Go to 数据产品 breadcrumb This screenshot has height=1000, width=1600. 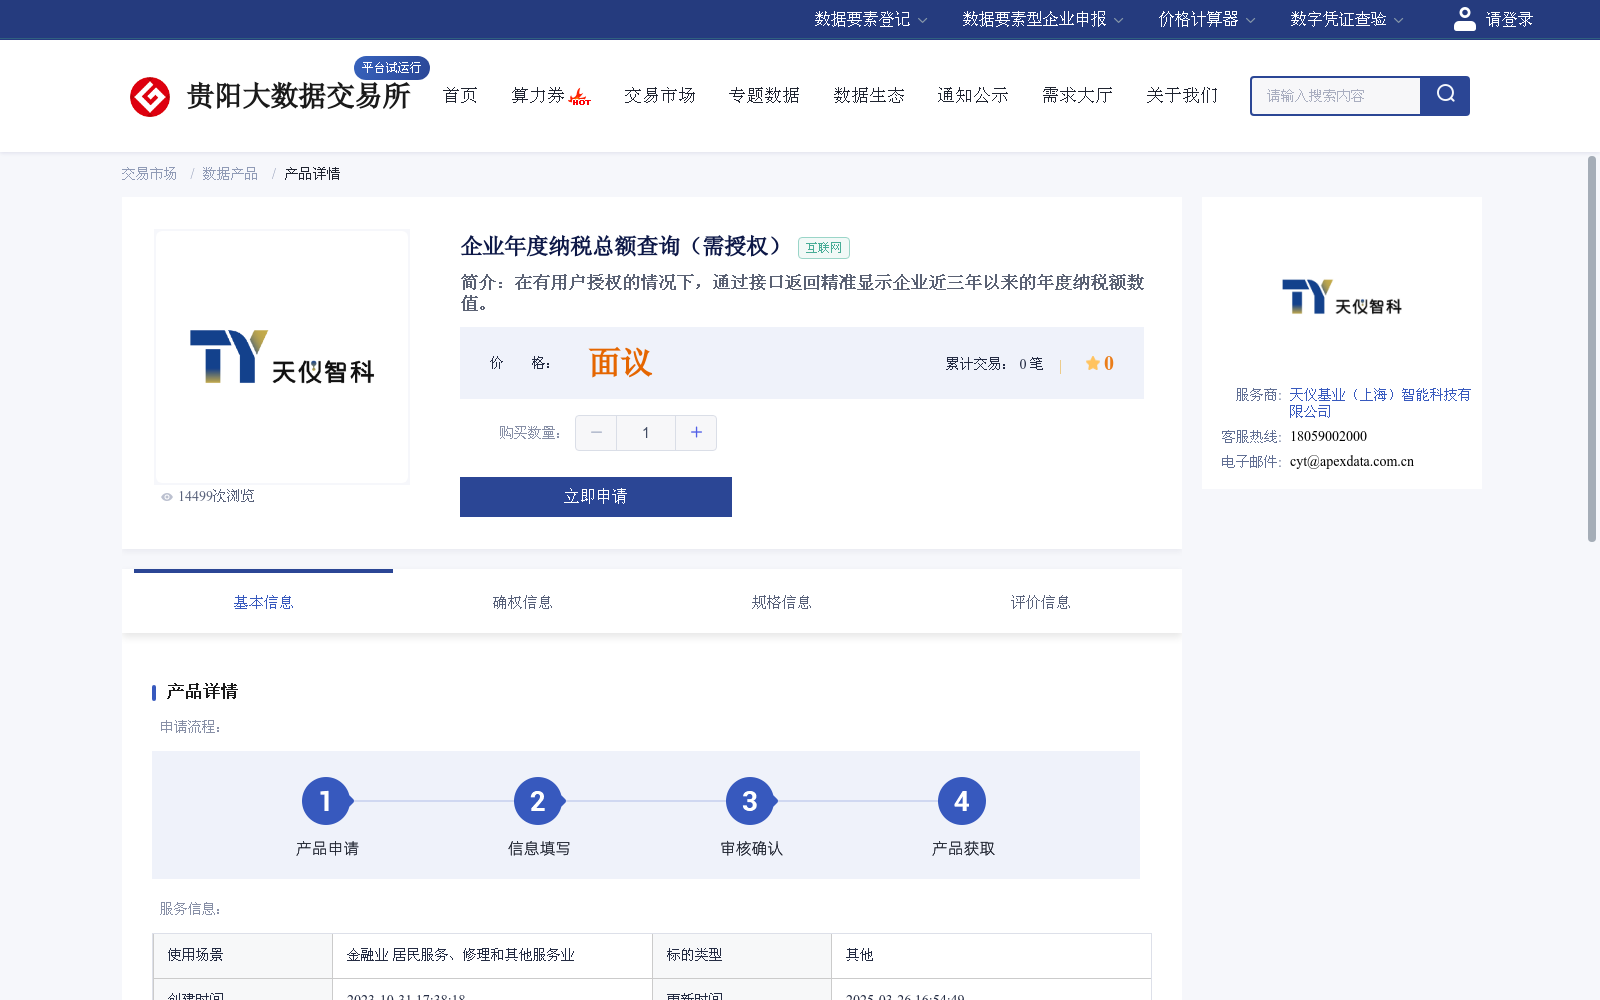[230, 174]
